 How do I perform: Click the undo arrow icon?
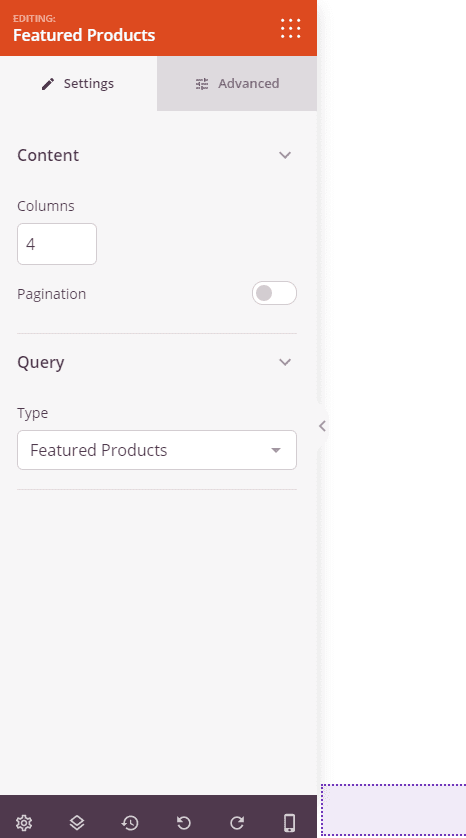pos(183,823)
